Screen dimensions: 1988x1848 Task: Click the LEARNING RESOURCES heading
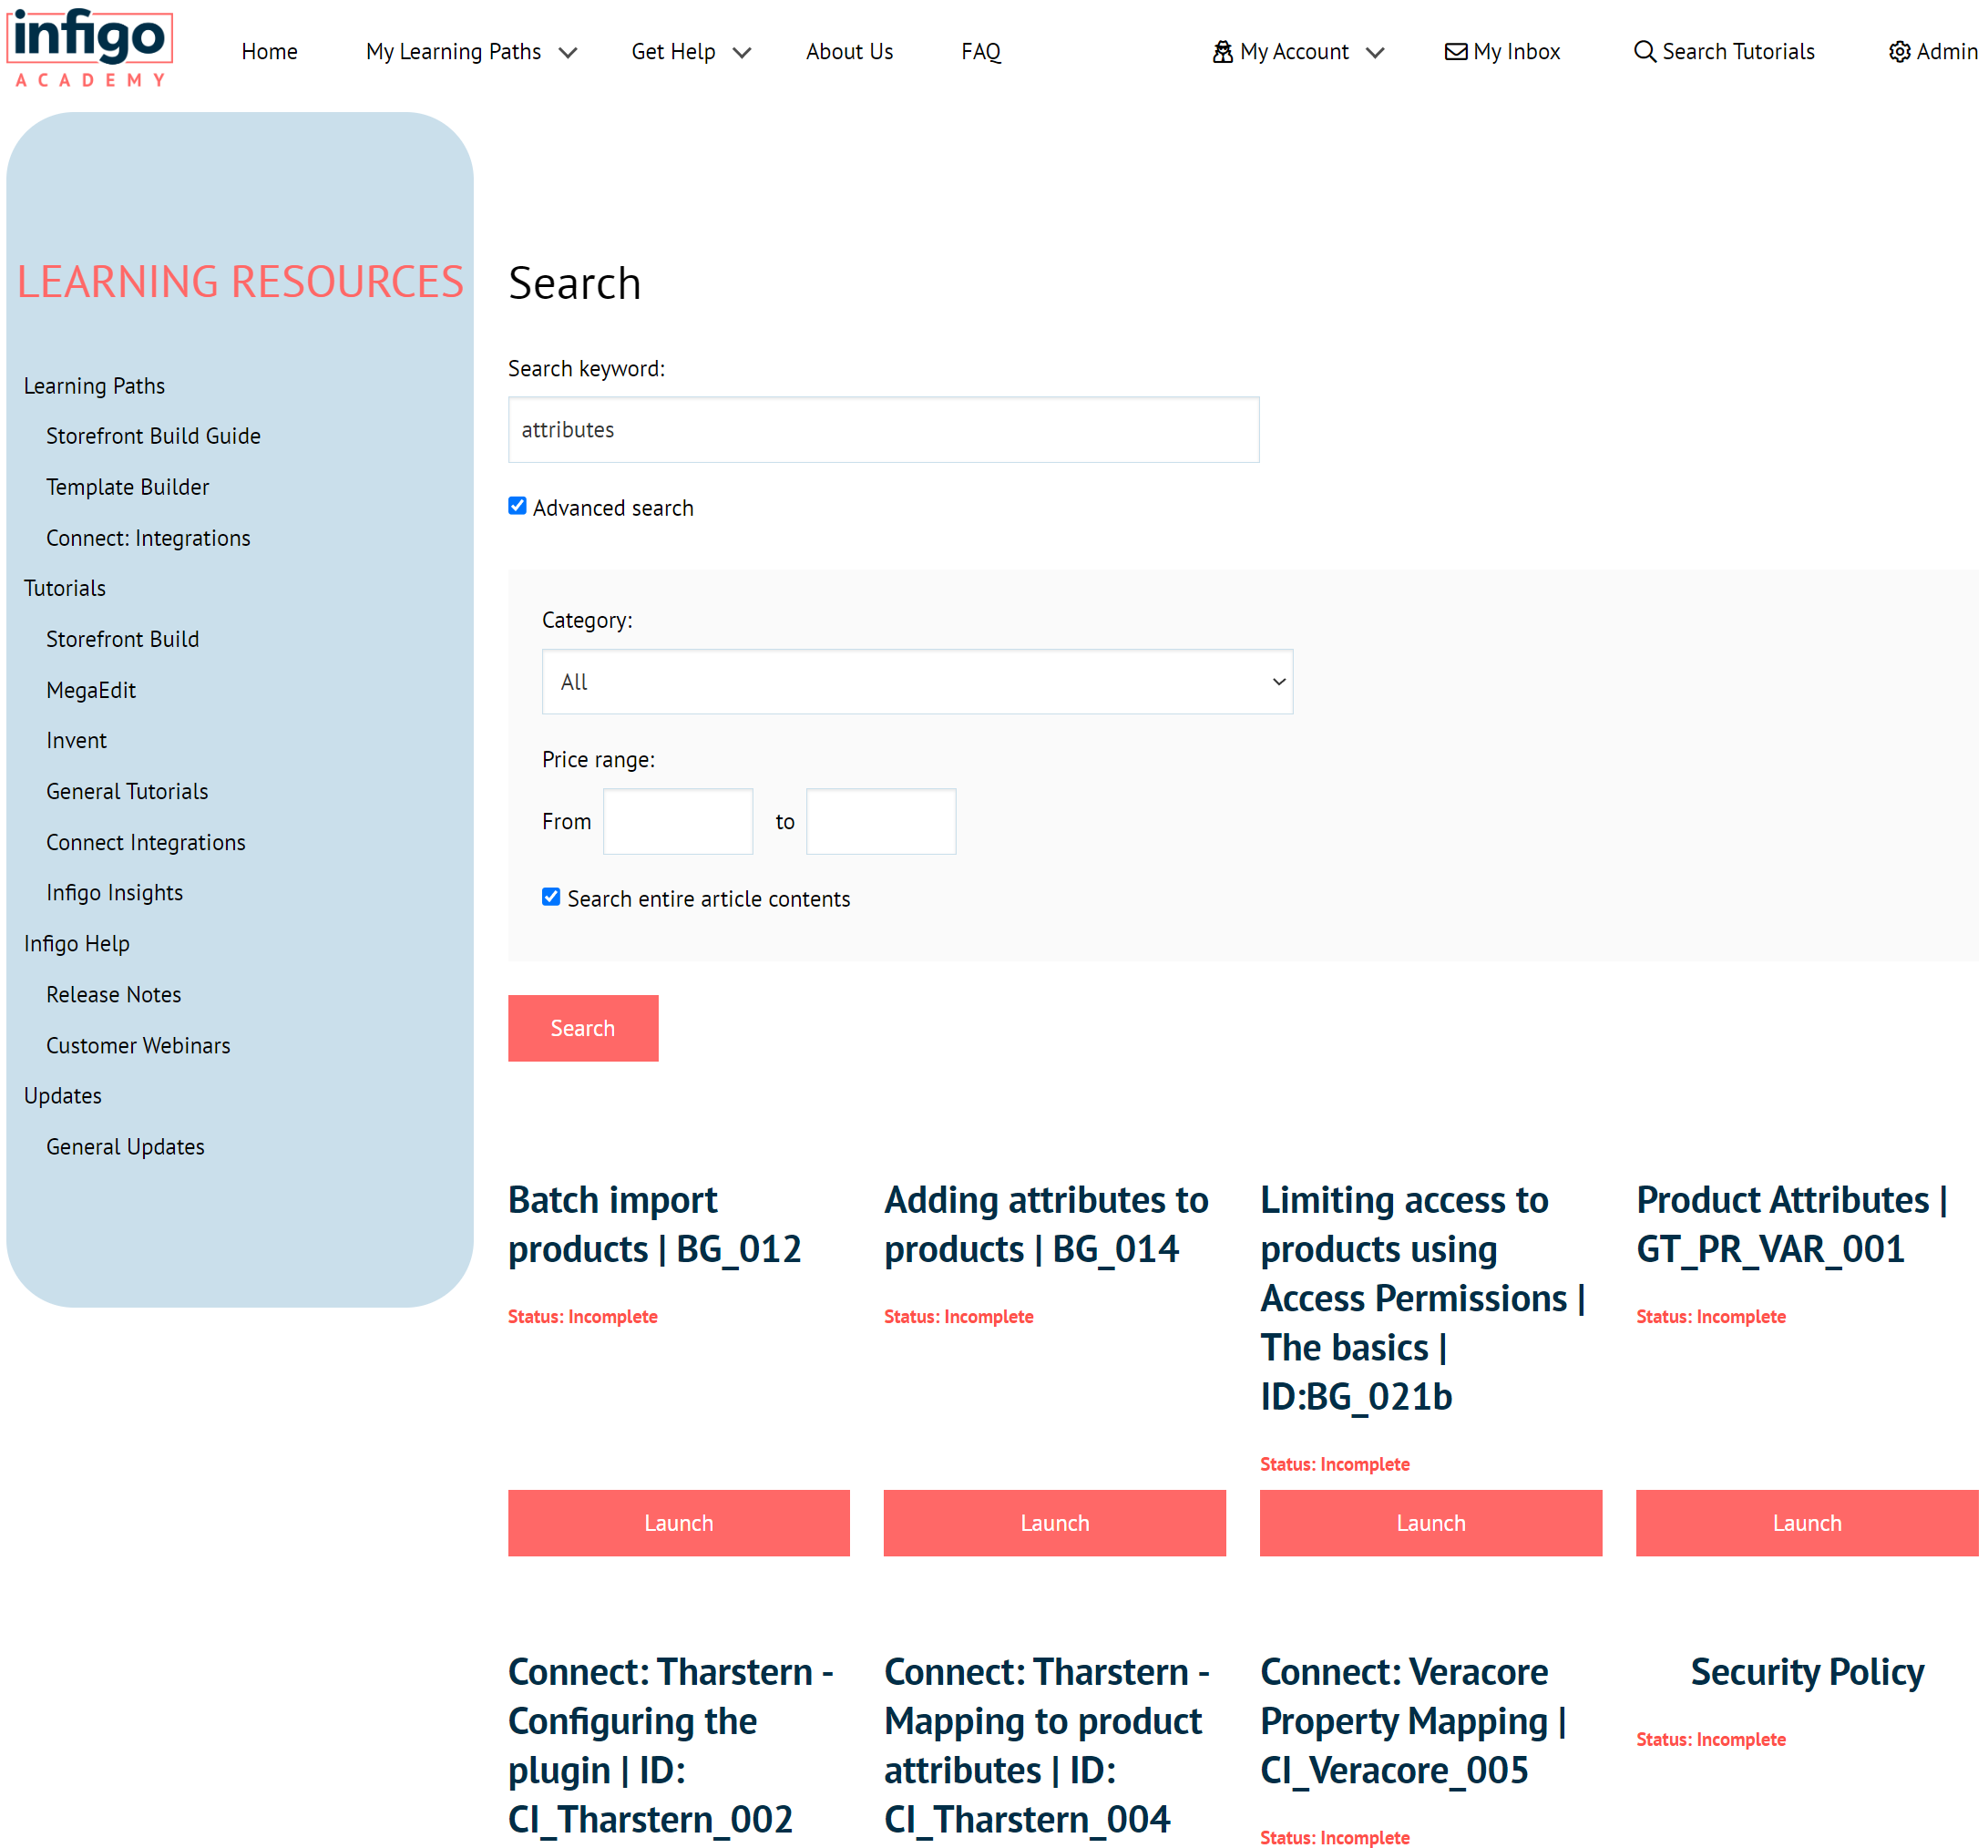click(x=240, y=282)
